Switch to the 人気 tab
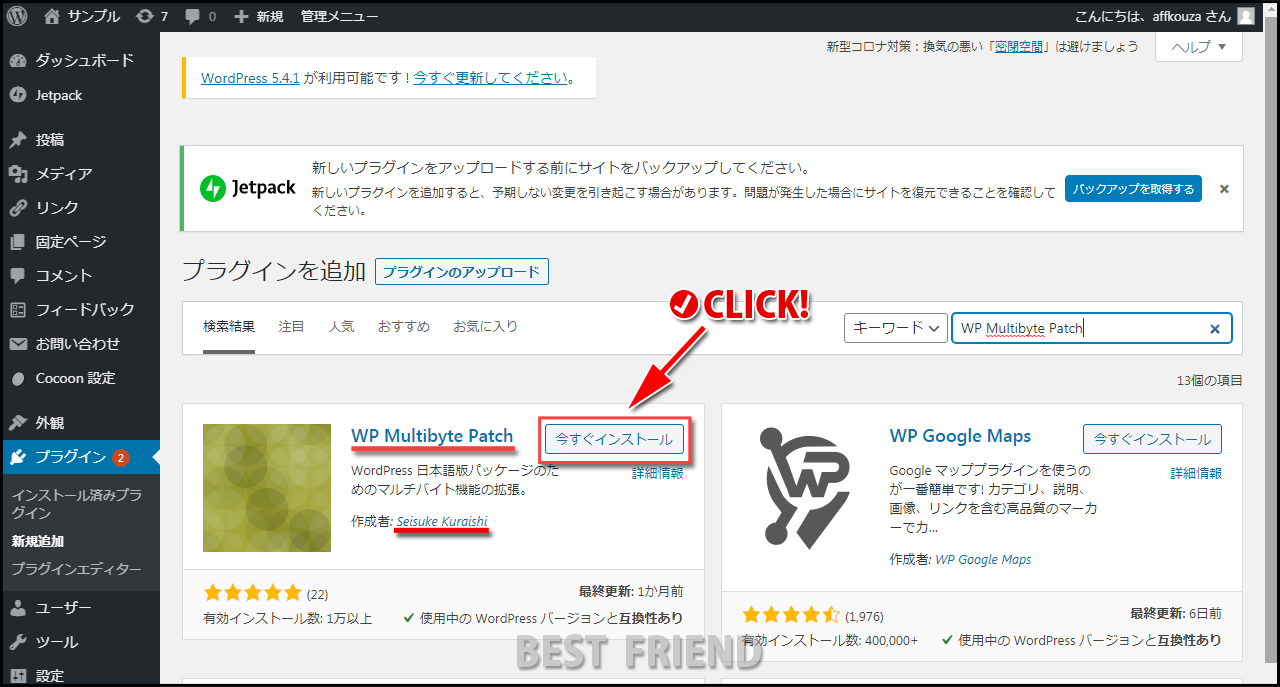This screenshot has width=1280, height=687. [x=341, y=327]
